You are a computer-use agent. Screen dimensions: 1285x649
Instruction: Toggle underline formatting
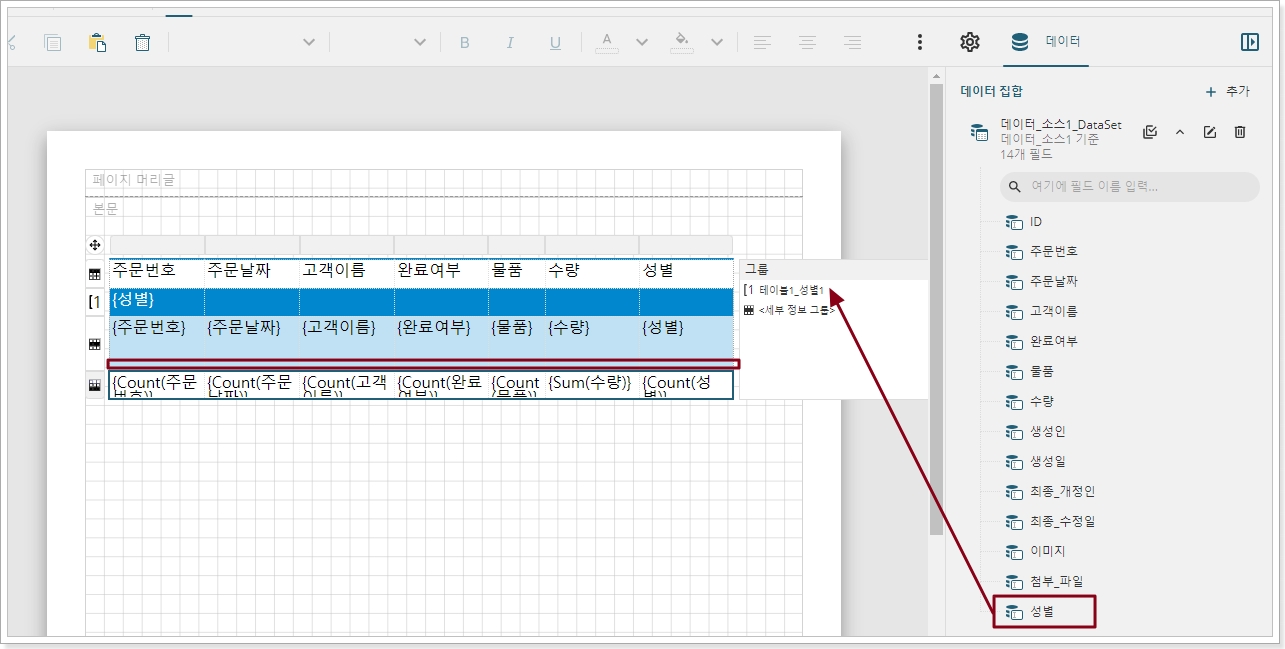pyautogui.click(x=555, y=42)
